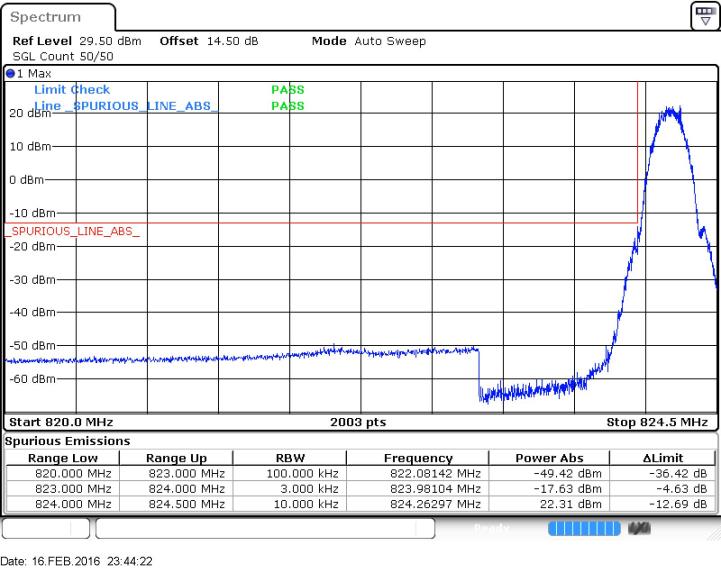
Task: Select the 100.000 kHz RBW cell
Action: [290, 474]
